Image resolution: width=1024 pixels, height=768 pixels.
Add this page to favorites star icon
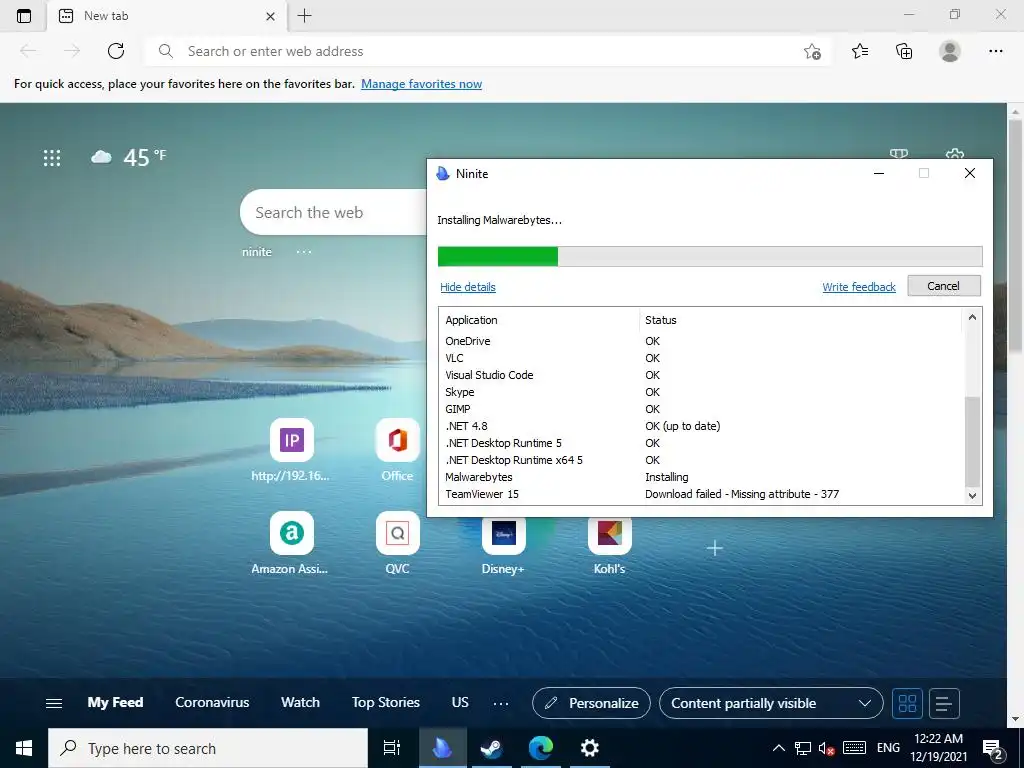tap(812, 51)
